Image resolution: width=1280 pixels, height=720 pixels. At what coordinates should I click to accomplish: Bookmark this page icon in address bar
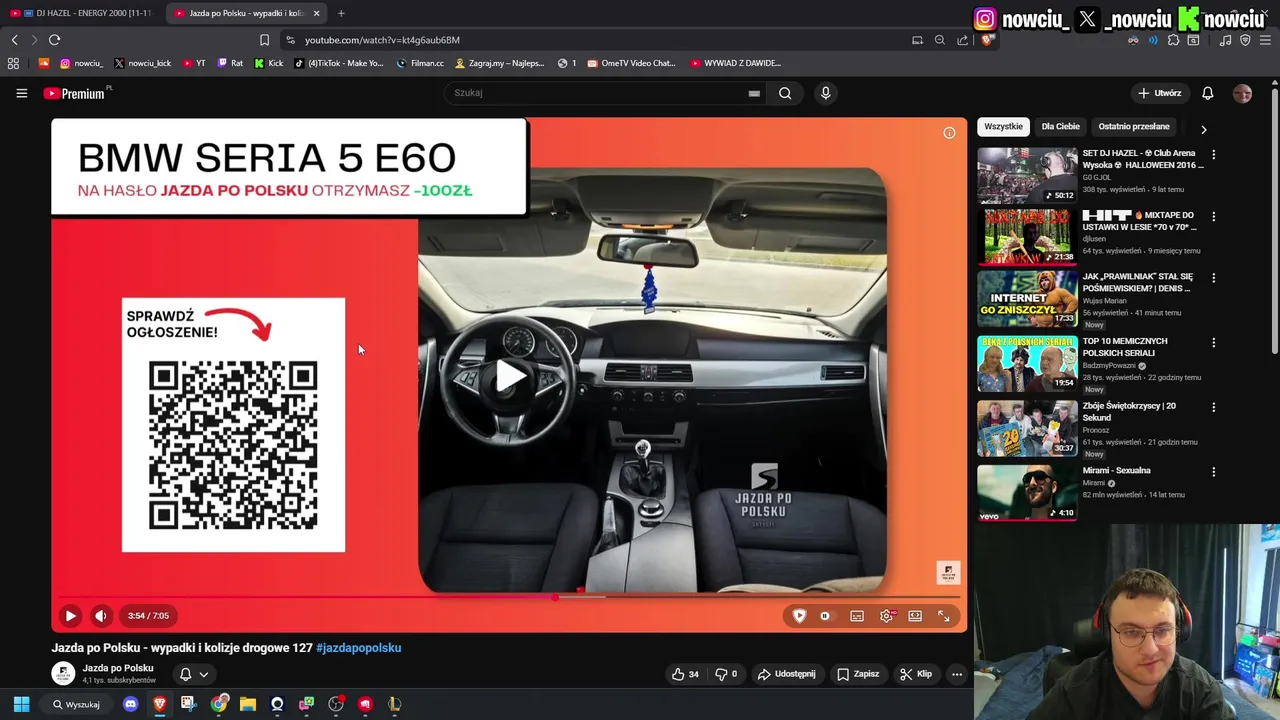tap(264, 40)
